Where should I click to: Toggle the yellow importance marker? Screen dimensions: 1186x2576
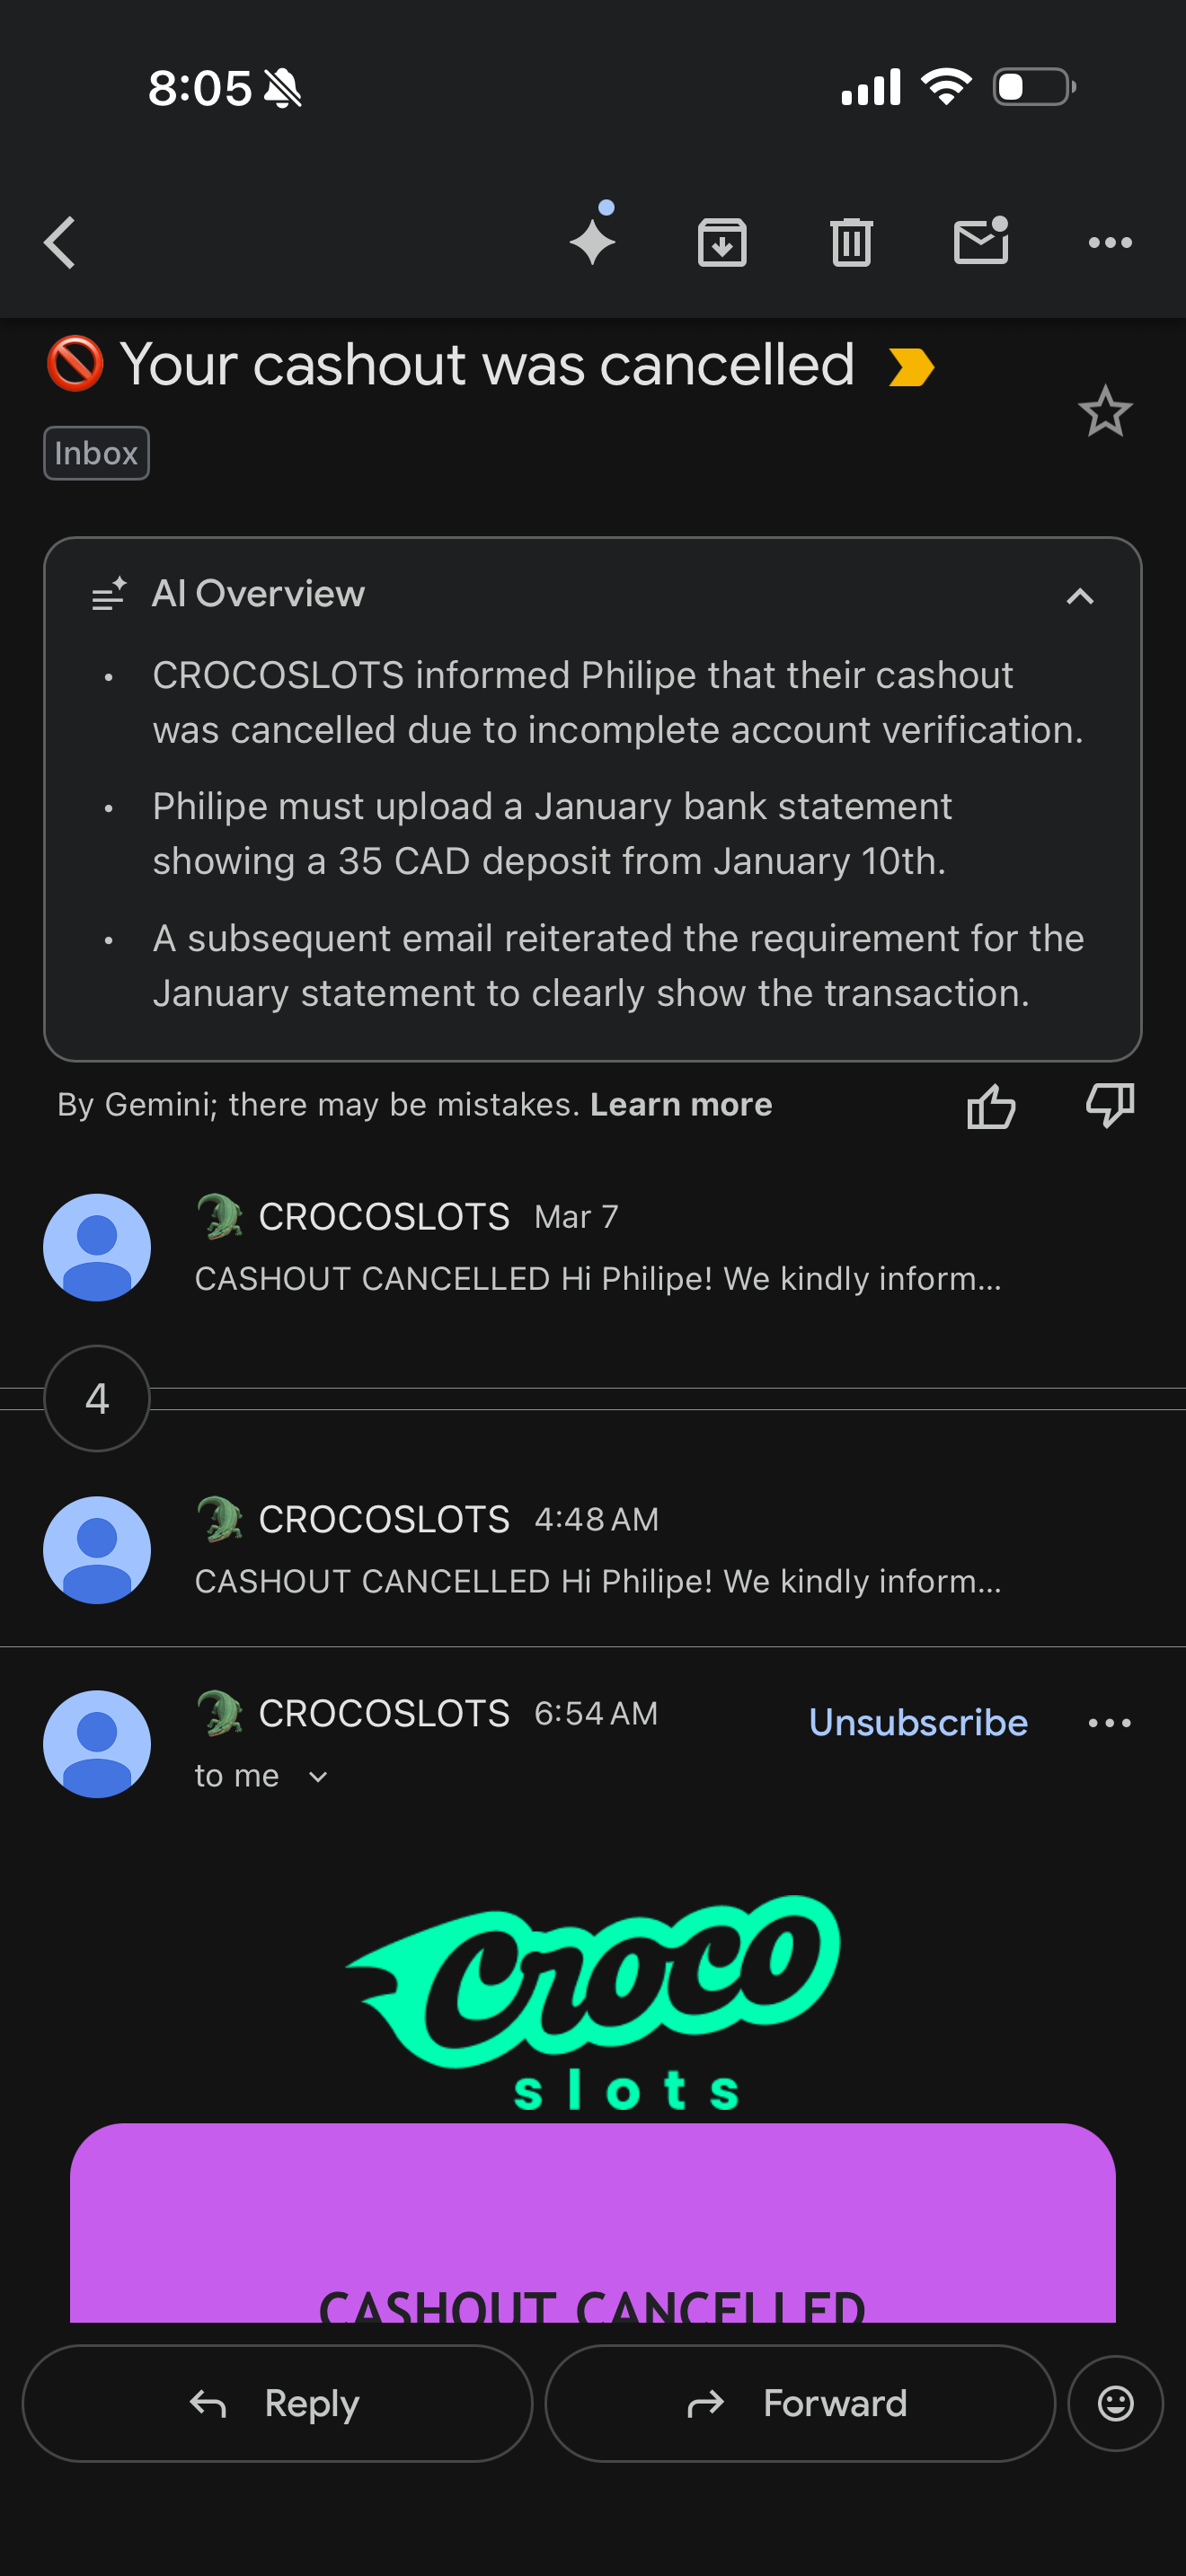tap(911, 367)
